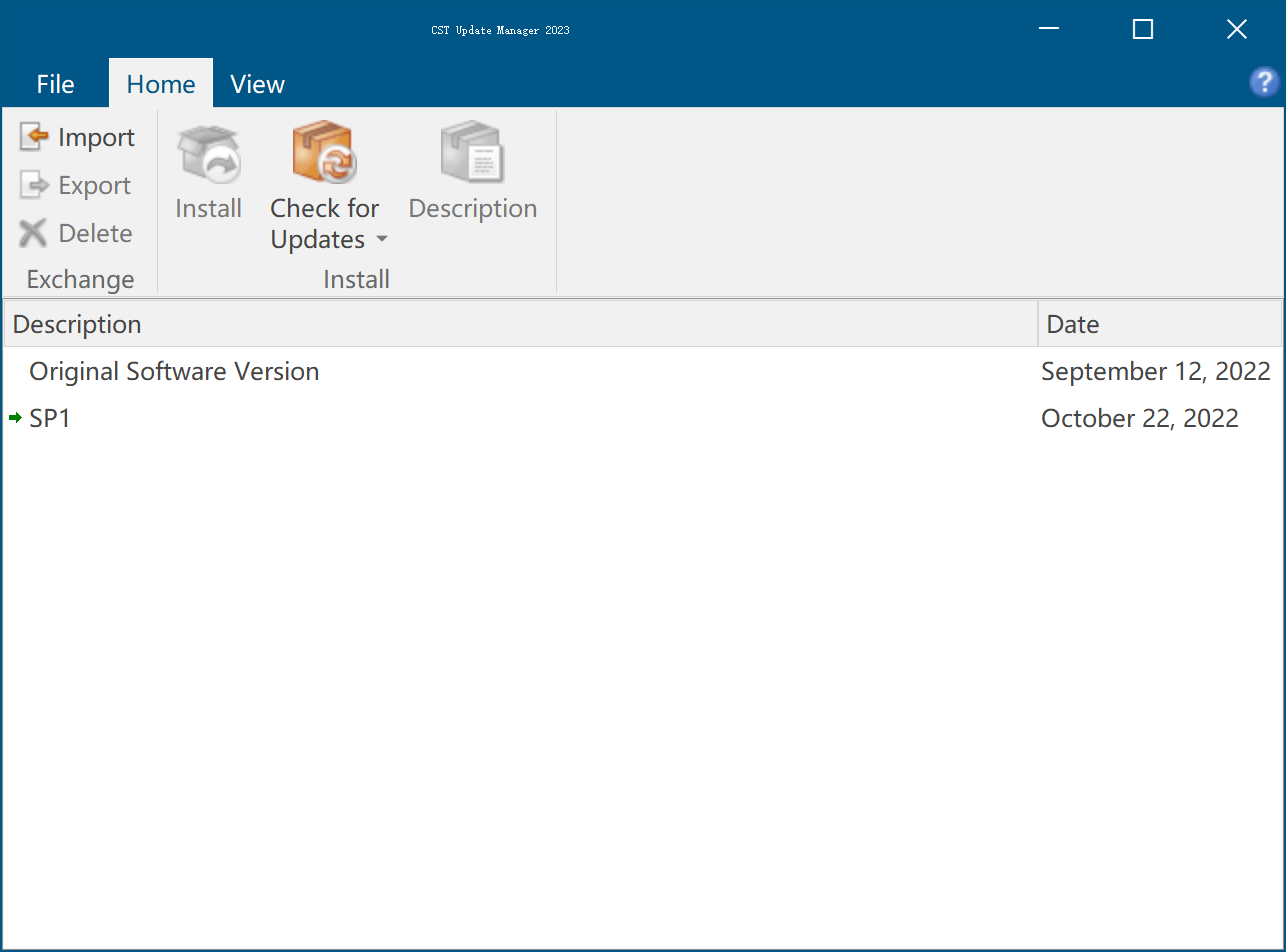Switch to the View tab
Screen dimensions: 1286x952
coord(257,84)
